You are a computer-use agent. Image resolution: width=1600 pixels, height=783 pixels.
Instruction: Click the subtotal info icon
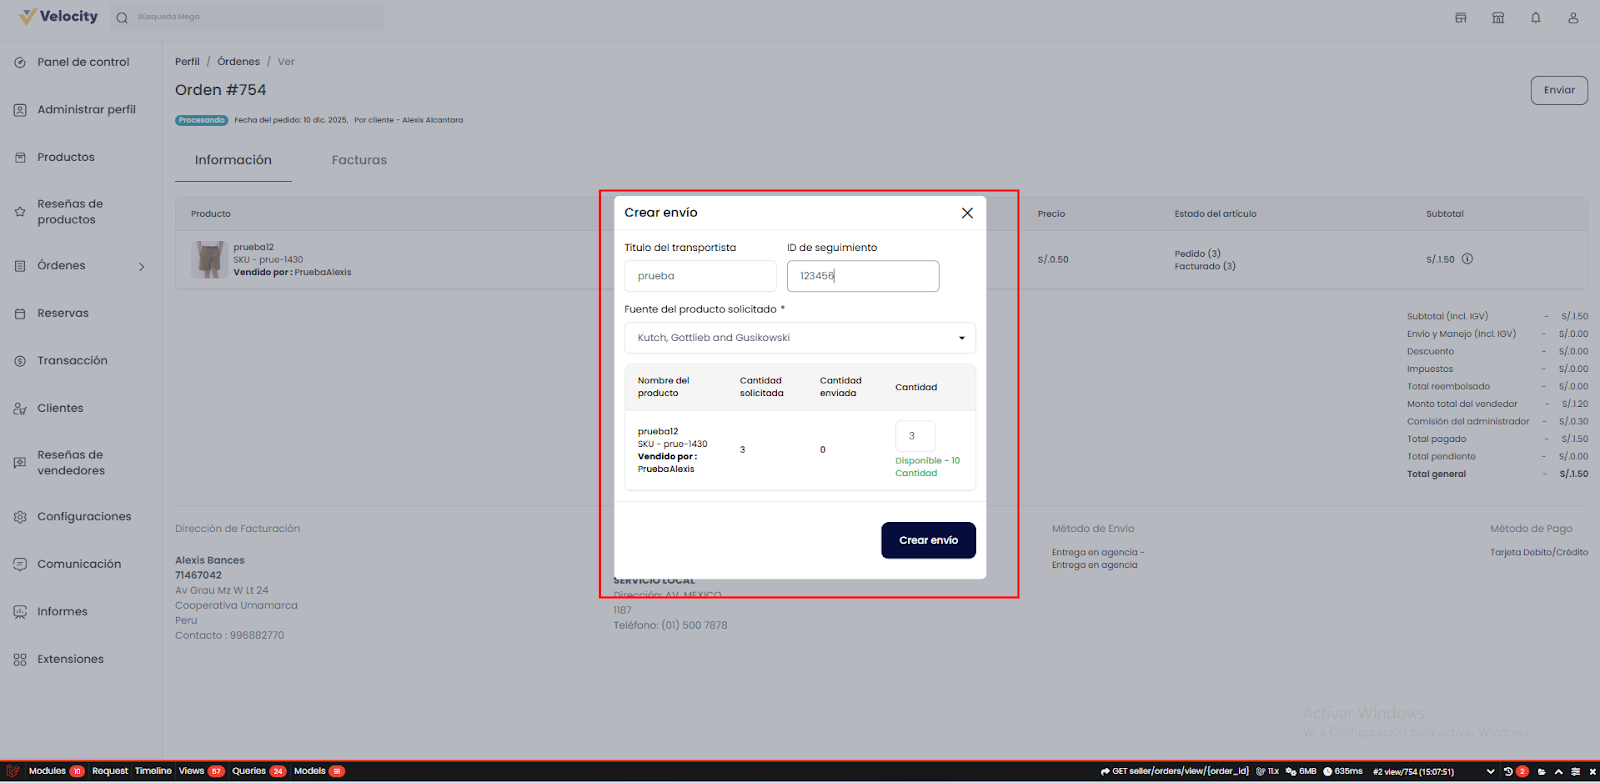tap(1467, 259)
